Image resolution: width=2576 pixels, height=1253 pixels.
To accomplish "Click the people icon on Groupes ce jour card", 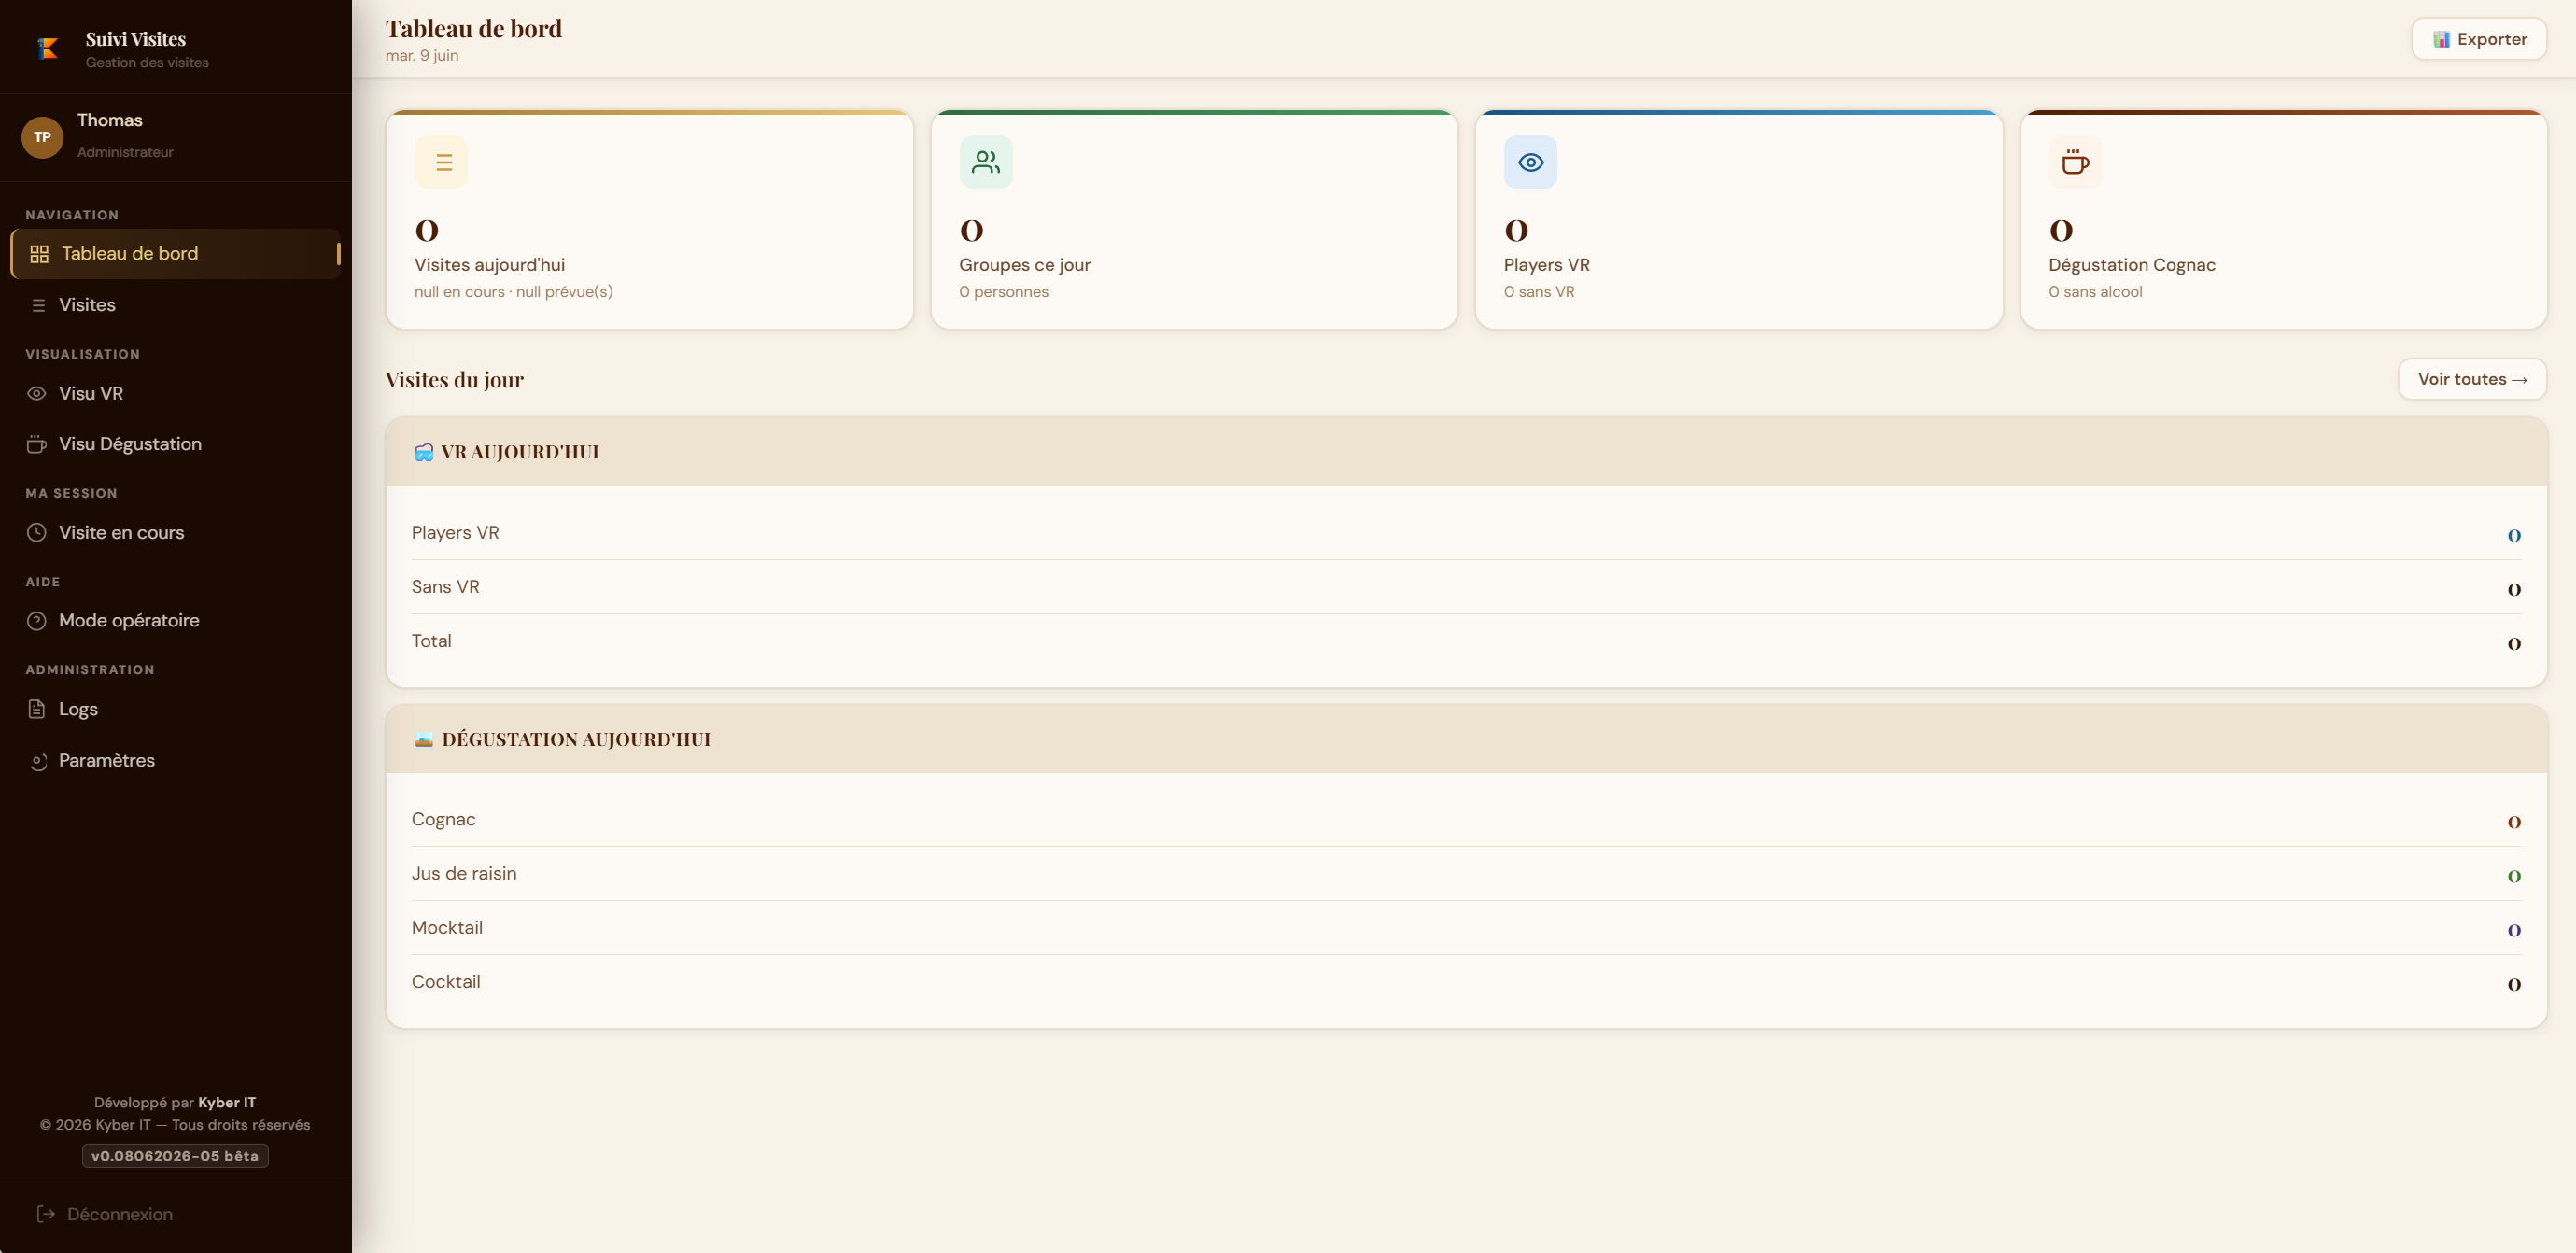I will click(x=986, y=162).
